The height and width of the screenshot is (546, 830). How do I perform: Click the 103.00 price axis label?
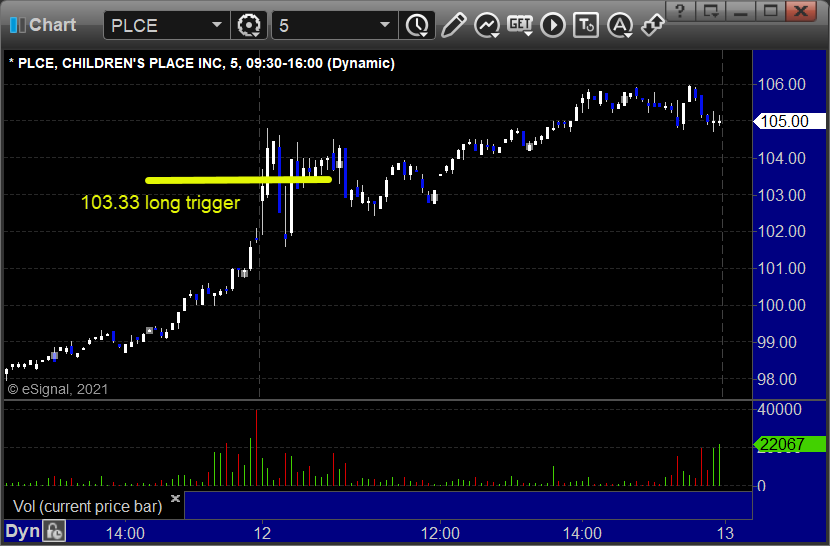781,195
